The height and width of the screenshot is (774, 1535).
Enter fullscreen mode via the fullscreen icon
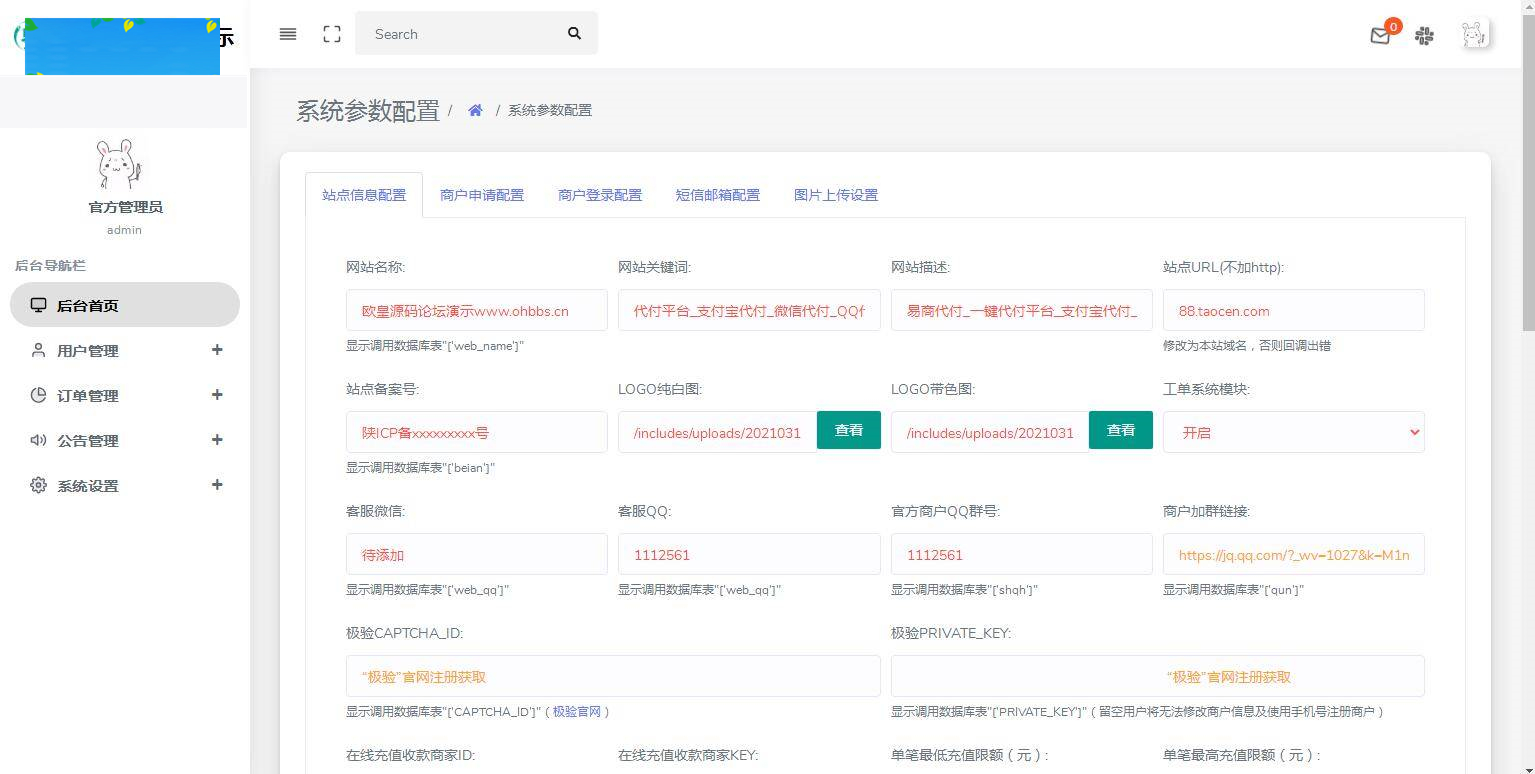coord(331,33)
